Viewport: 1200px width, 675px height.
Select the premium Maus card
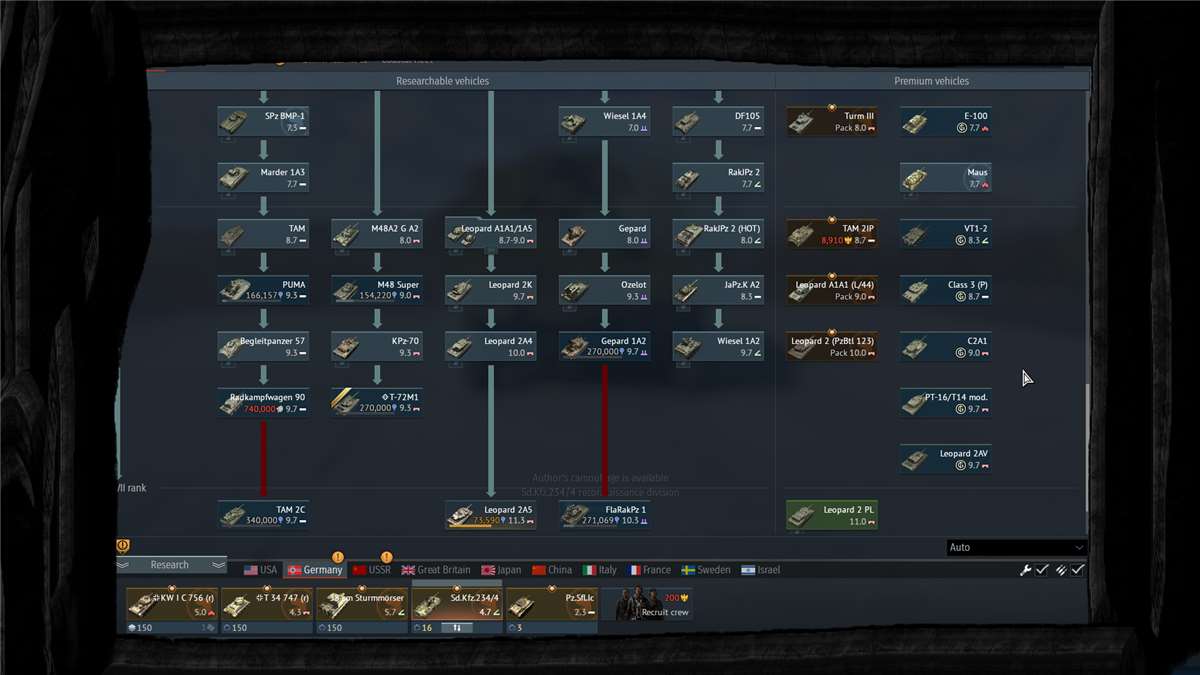coord(946,178)
